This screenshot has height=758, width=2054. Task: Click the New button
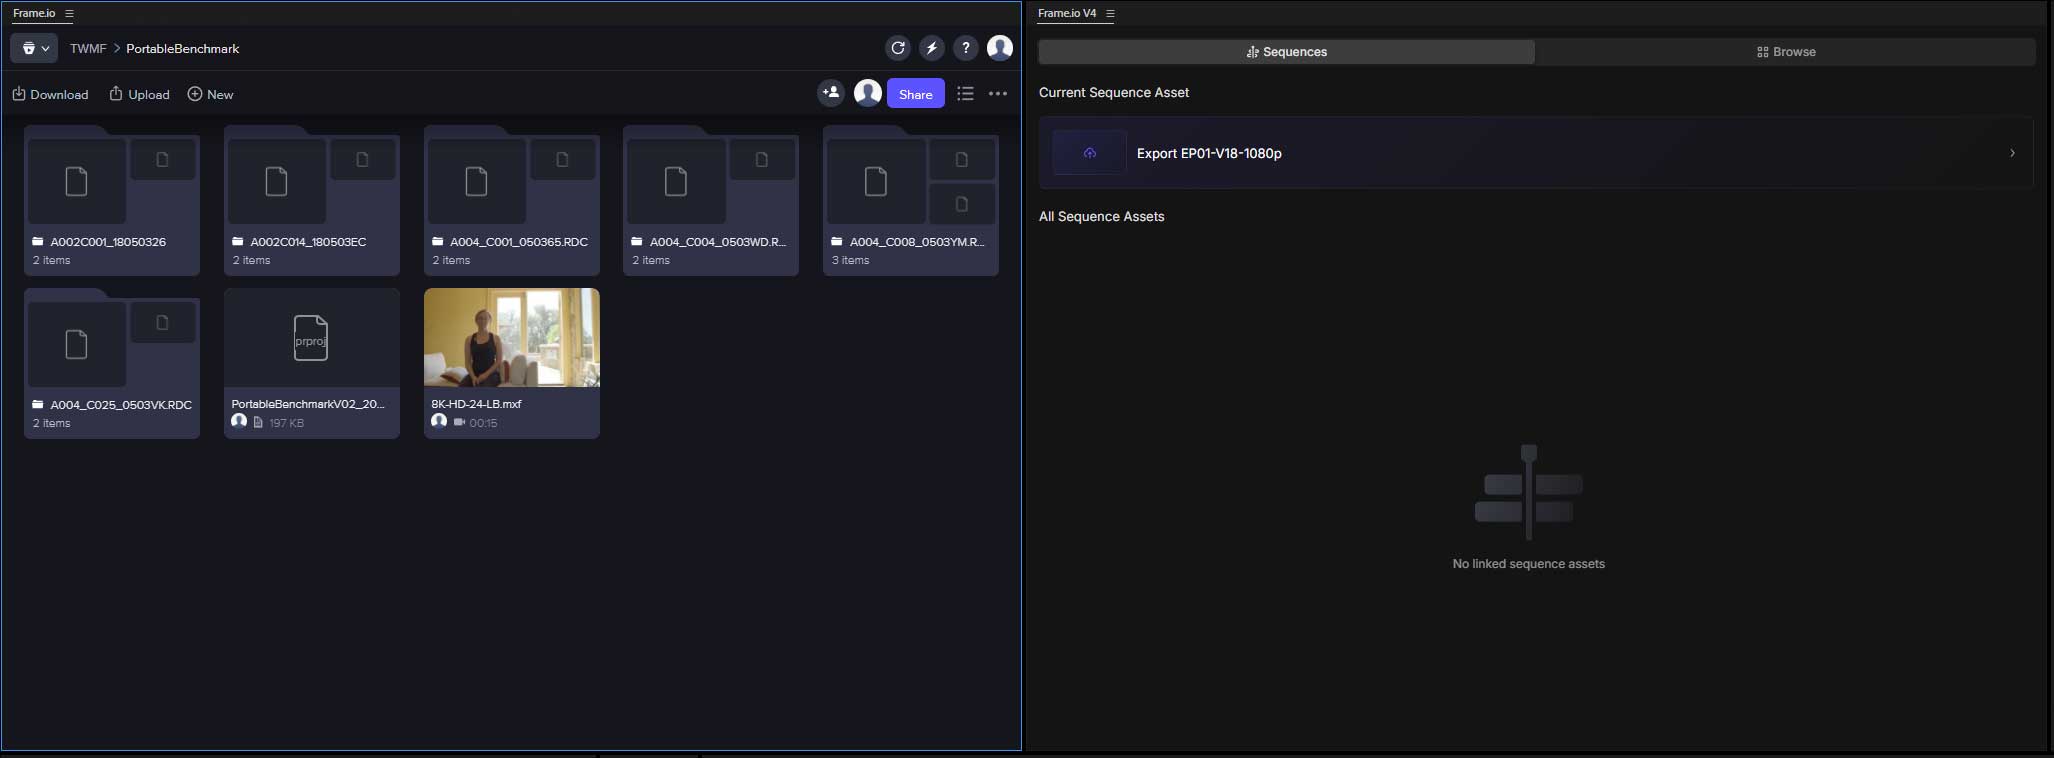click(x=210, y=94)
